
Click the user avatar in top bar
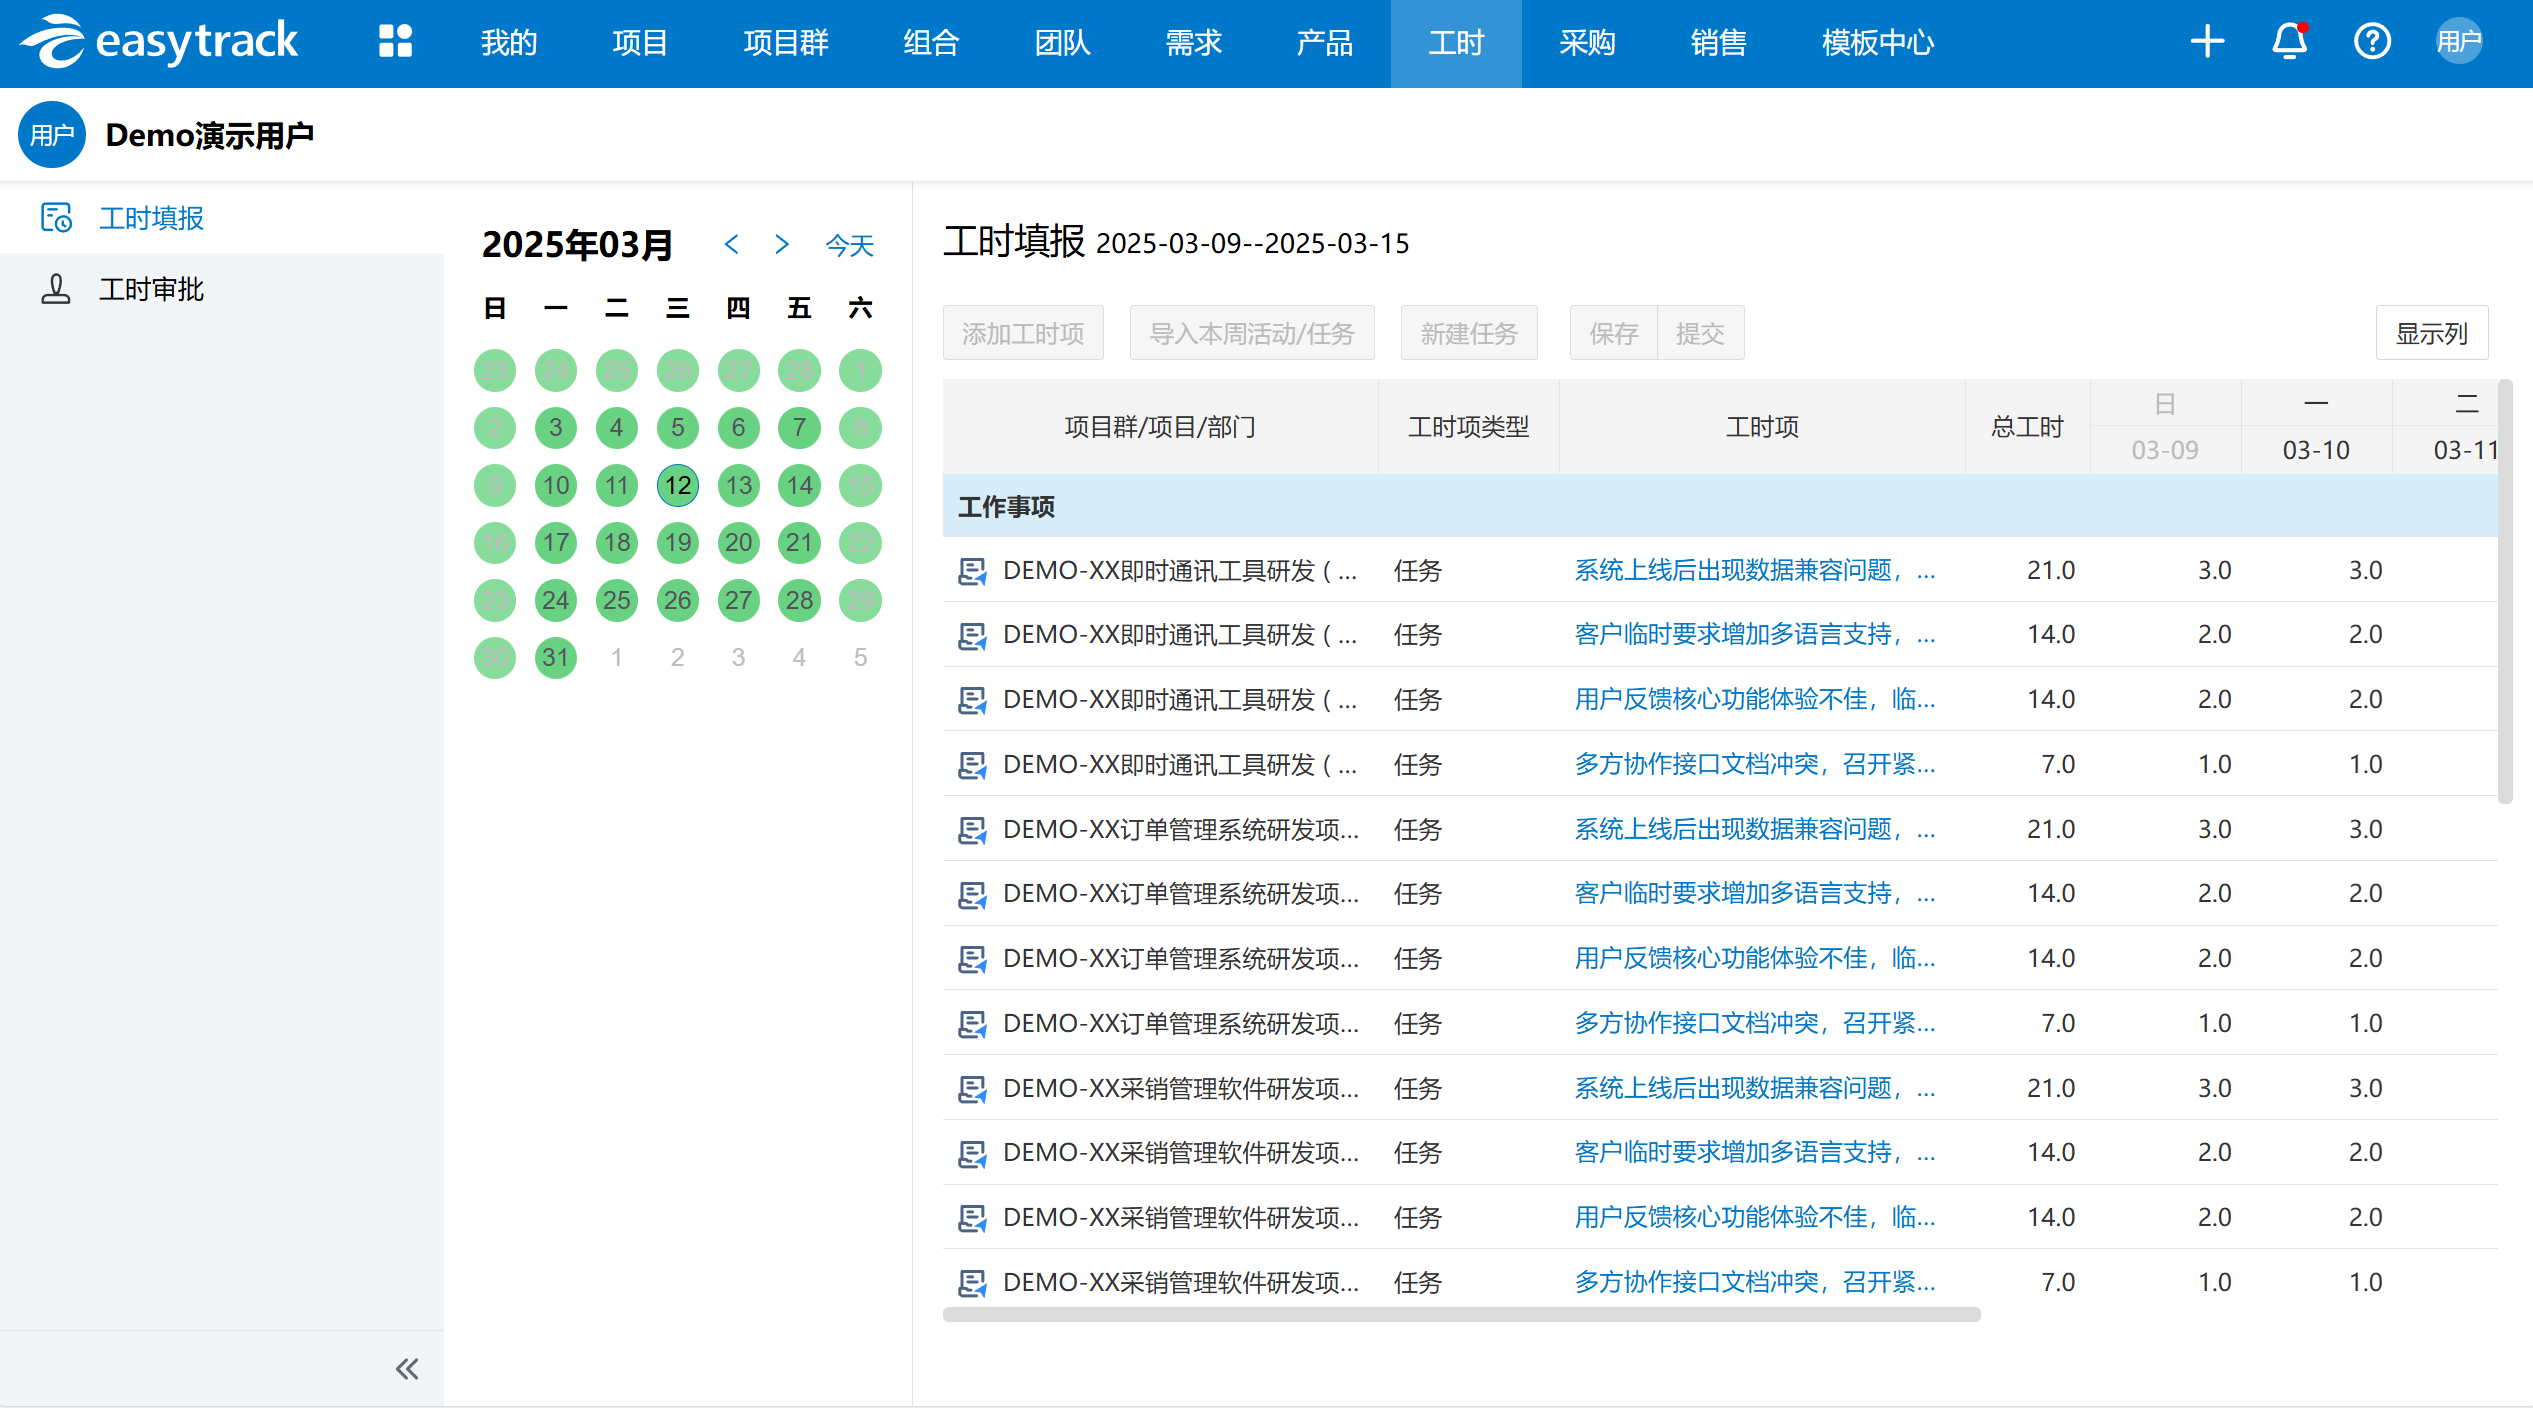2459,42
